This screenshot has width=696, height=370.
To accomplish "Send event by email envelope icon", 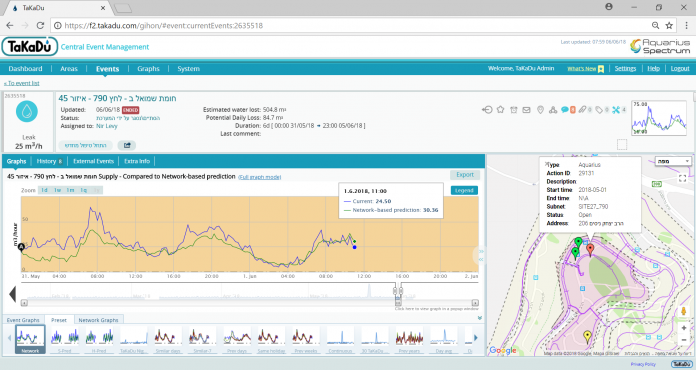I will click(526, 110).
